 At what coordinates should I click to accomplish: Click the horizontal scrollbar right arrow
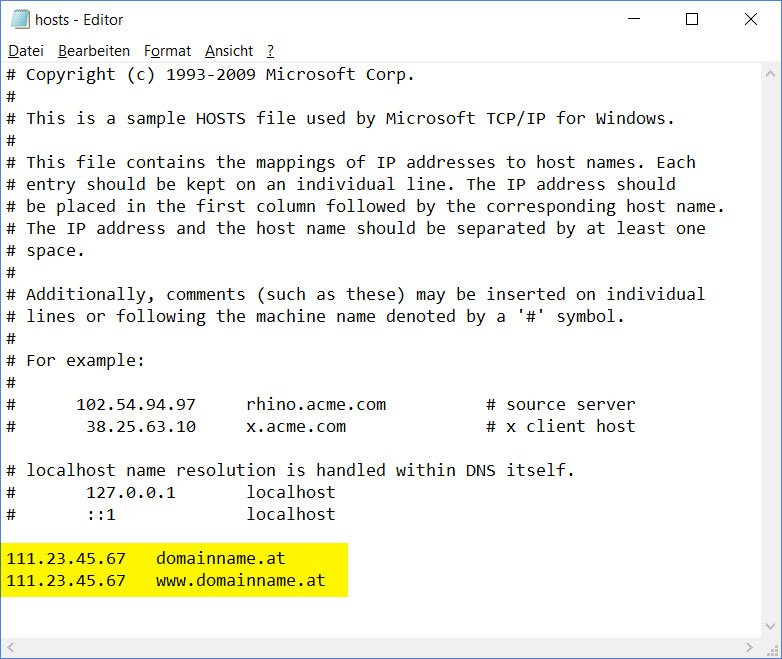(750, 648)
